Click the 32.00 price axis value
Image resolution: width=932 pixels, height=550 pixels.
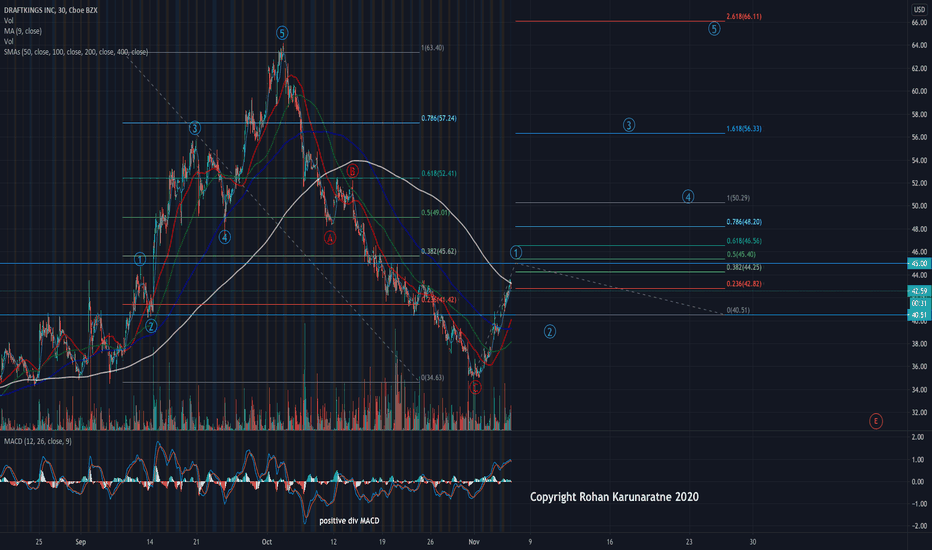pos(919,412)
